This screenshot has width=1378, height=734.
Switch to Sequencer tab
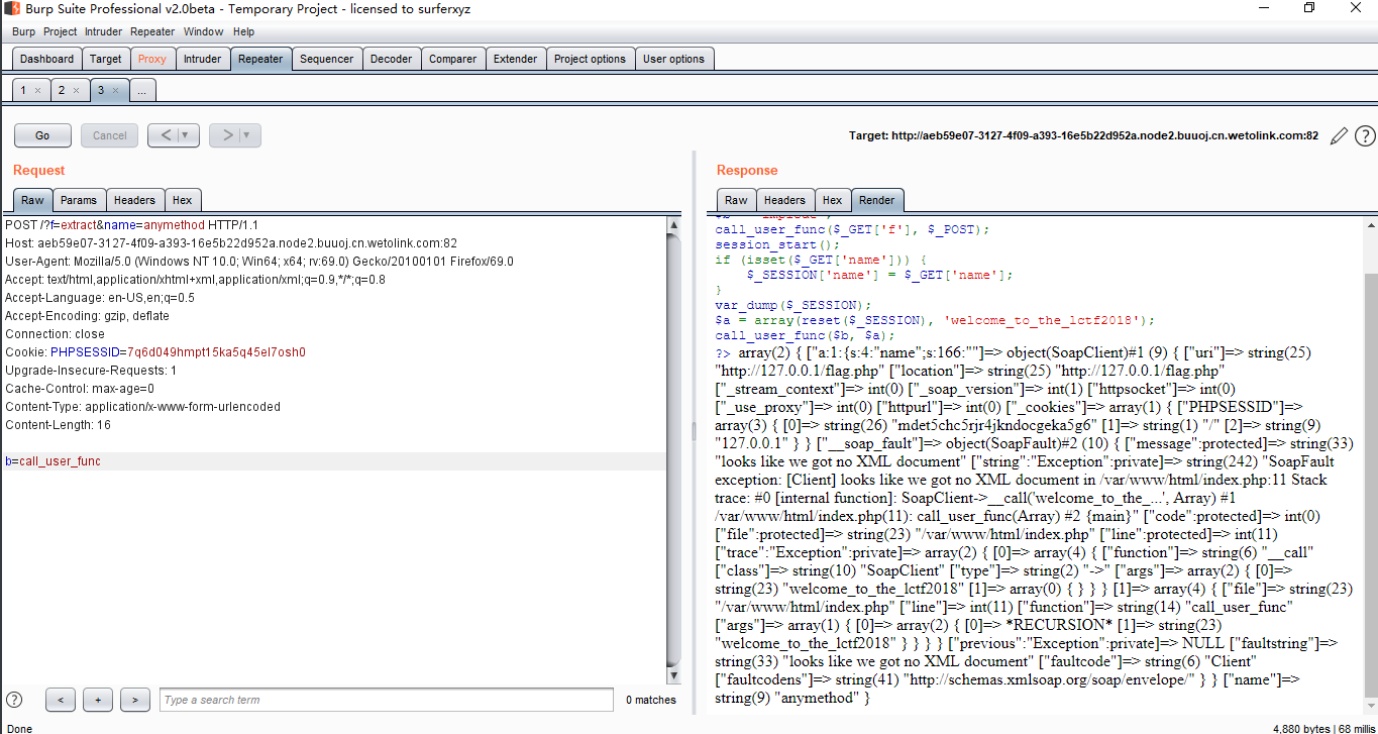pos(327,59)
